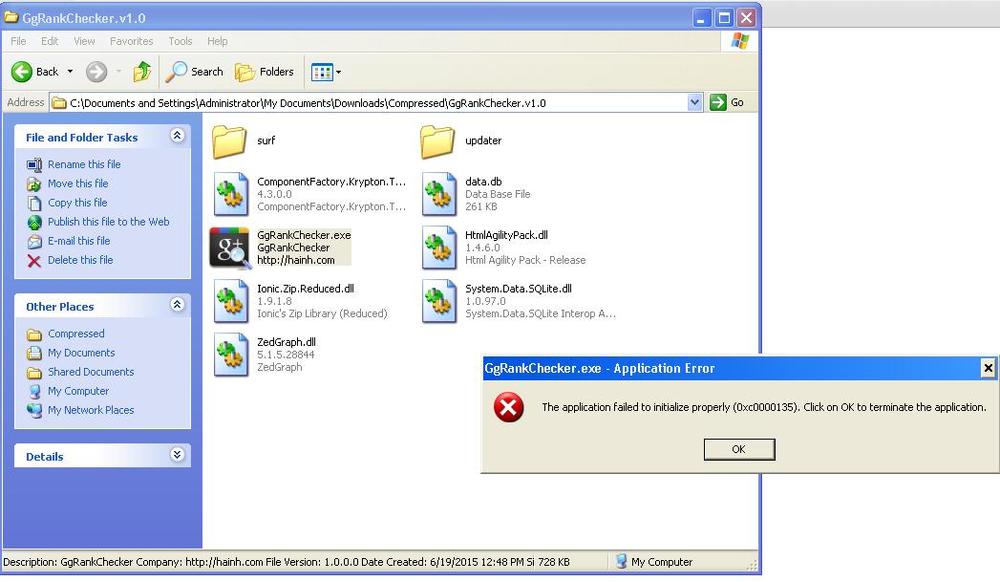
Task: Expand the address bar dropdown
Action: pos(695,102)
